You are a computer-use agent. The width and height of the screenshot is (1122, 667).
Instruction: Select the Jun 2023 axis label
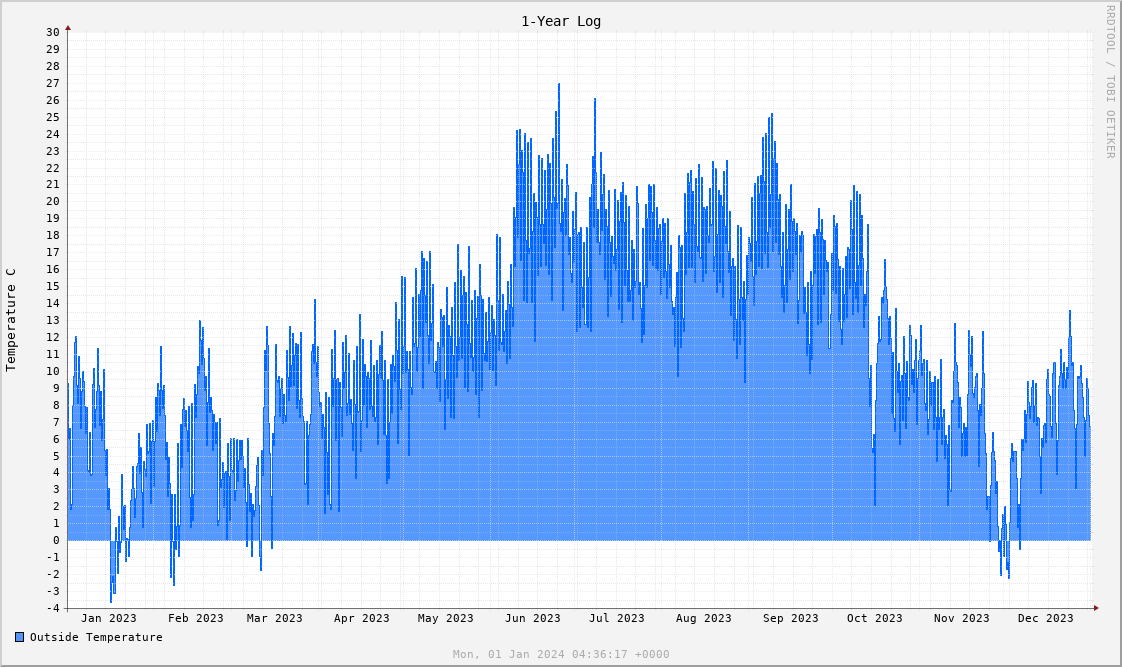coord(532,618)
